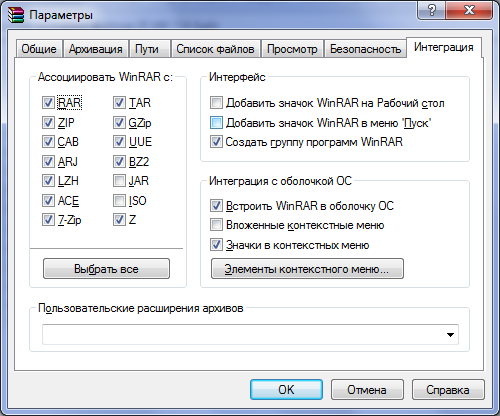Click the Выбрать все button
The height and width of the screenshot is (416, 500).
(106, 269)
